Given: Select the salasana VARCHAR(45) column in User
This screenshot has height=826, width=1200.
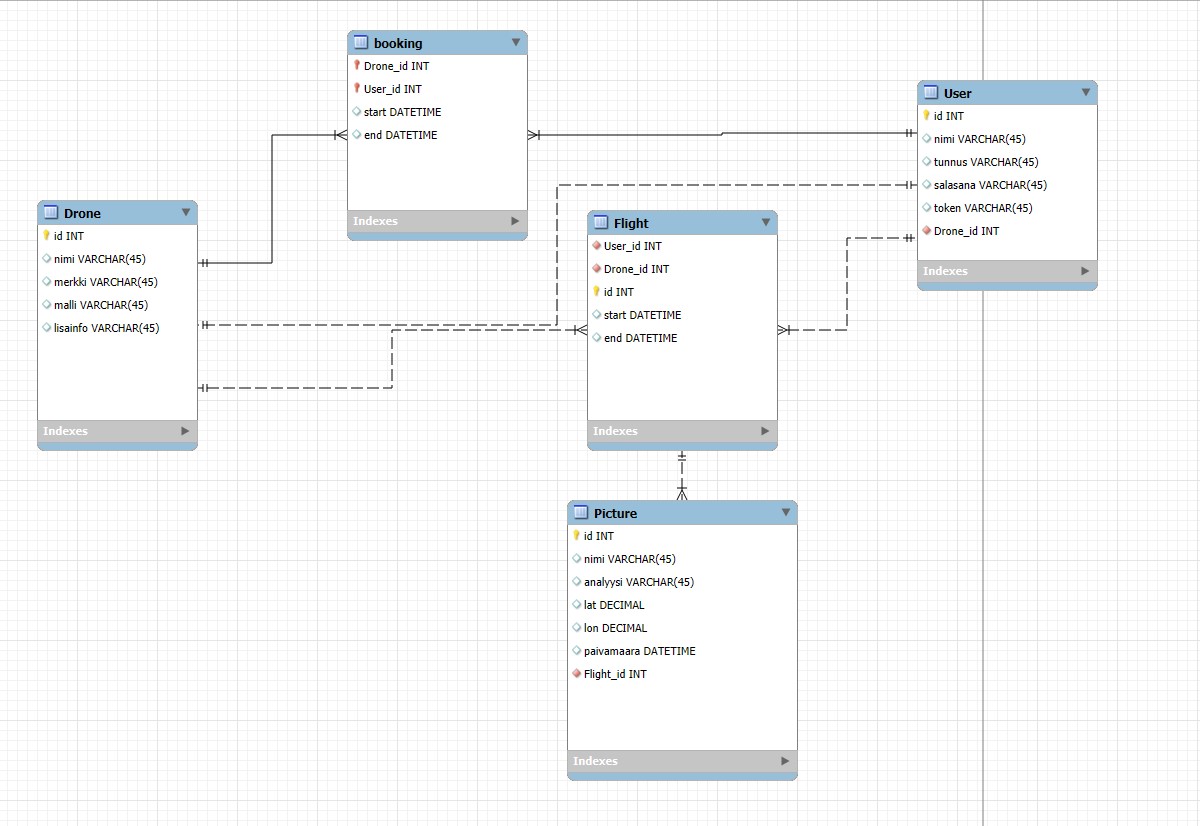Looking at the screenshot, I should [989, 185].
